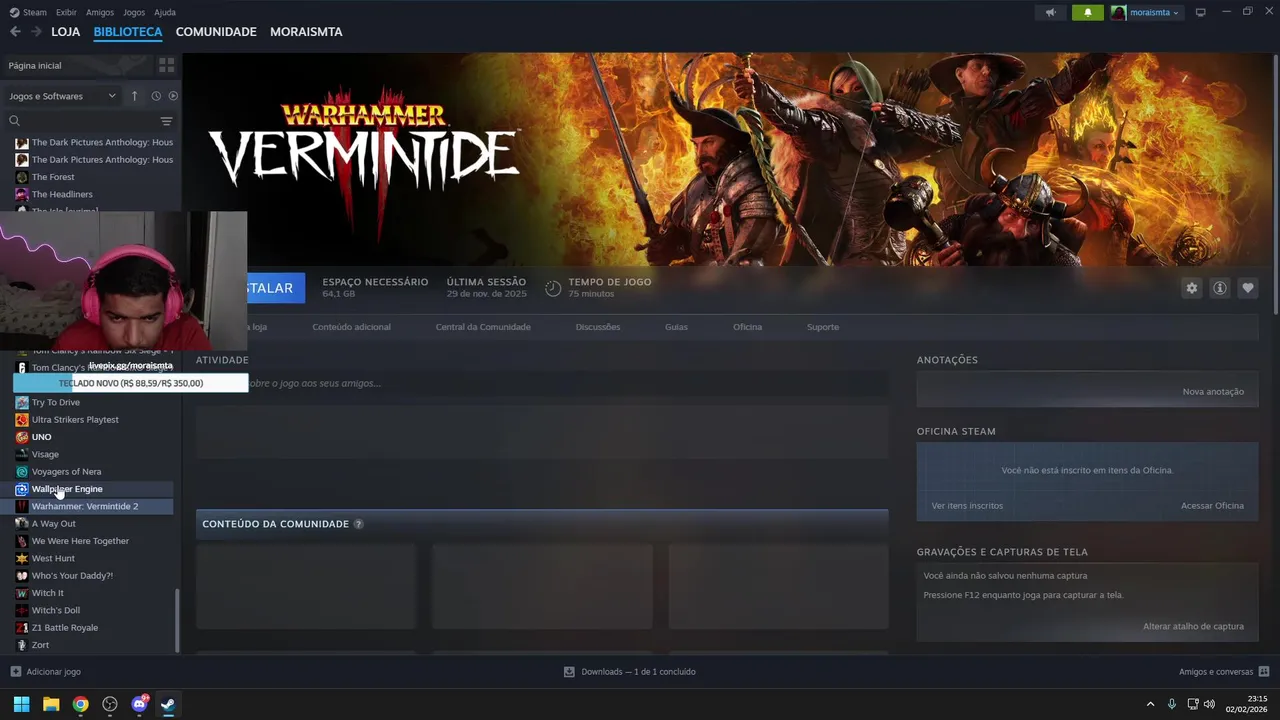Viewport: 1280px width, 720px height.
Task: Click the help icon beside Conteúdo da Comunidade
Action: coord(358,524)
